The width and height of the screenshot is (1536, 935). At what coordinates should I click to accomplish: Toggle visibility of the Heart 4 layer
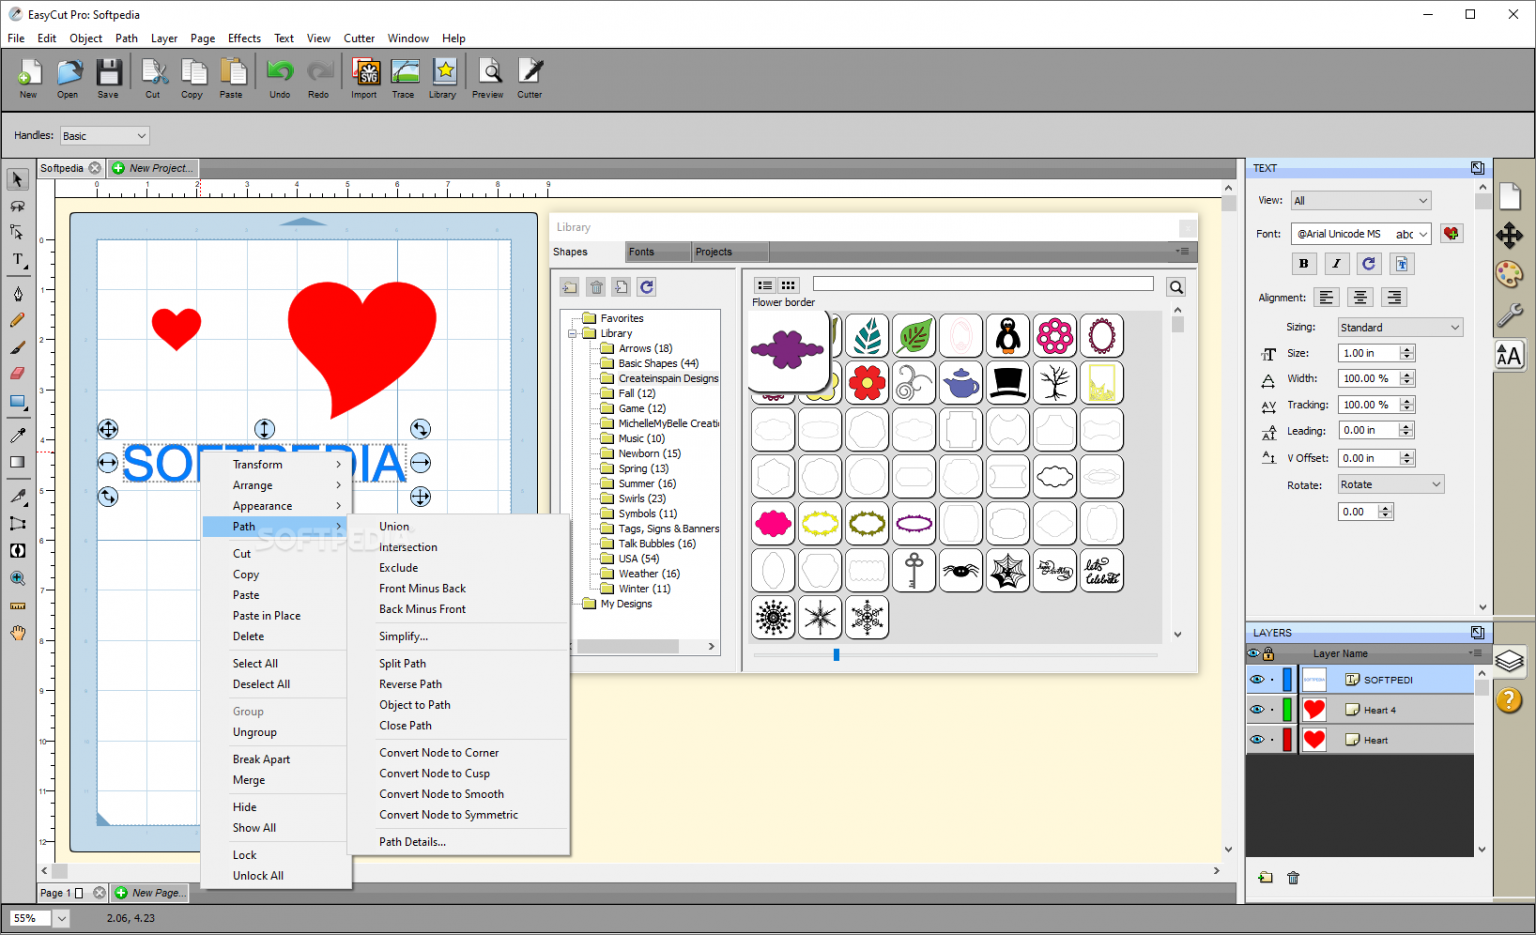pyautogui.click(x=1257, y=710)
